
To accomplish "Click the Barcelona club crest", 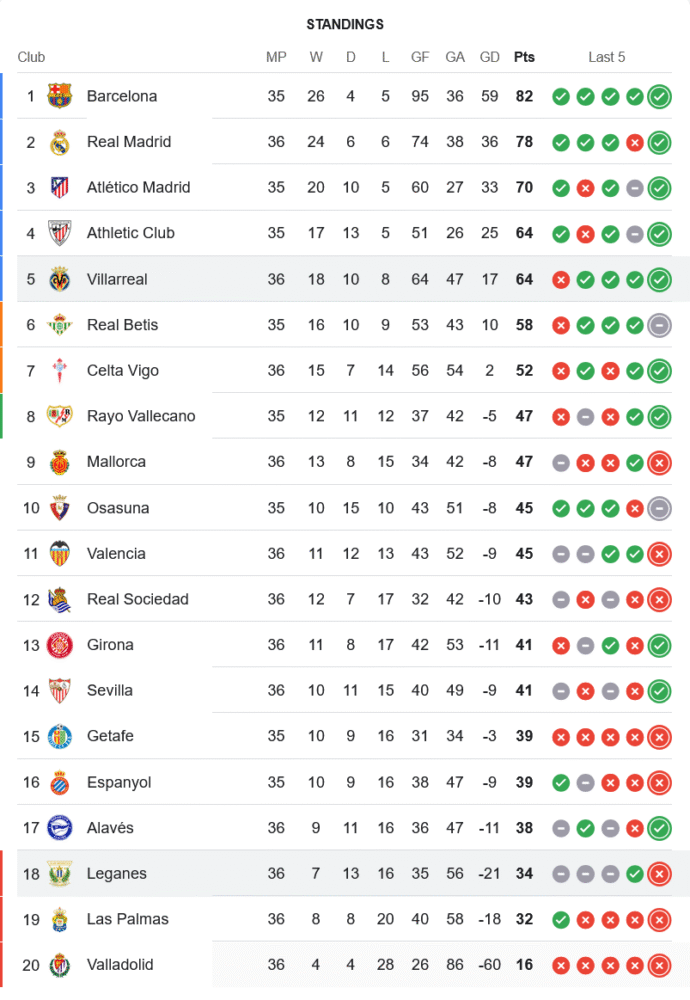I will (x=60, y=96).
